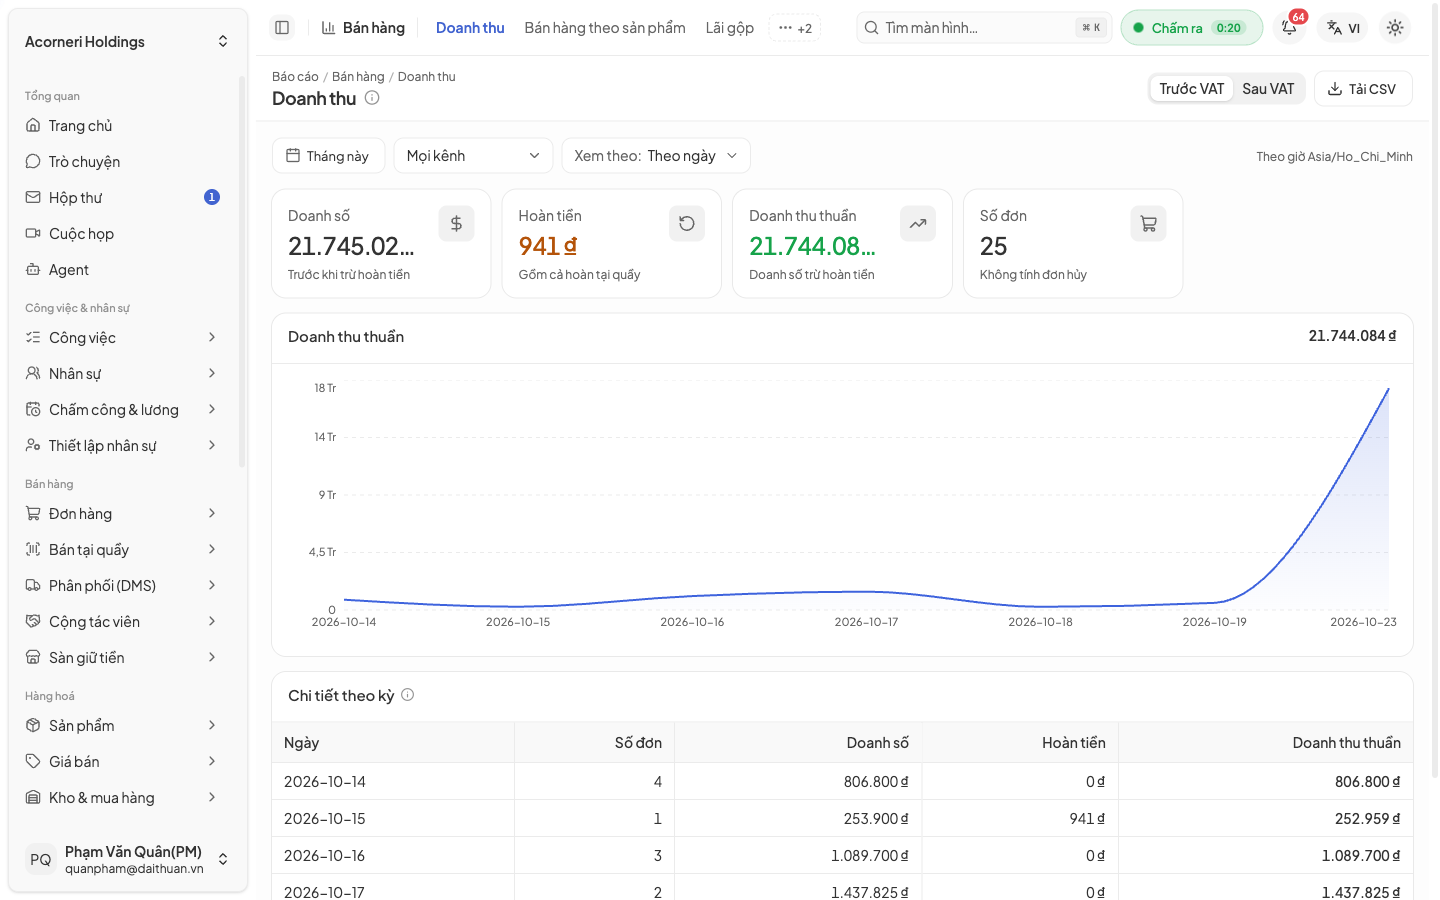
Task: Open the Acorneri Holdings workspace switcher
Action: [x=127, y=42]
